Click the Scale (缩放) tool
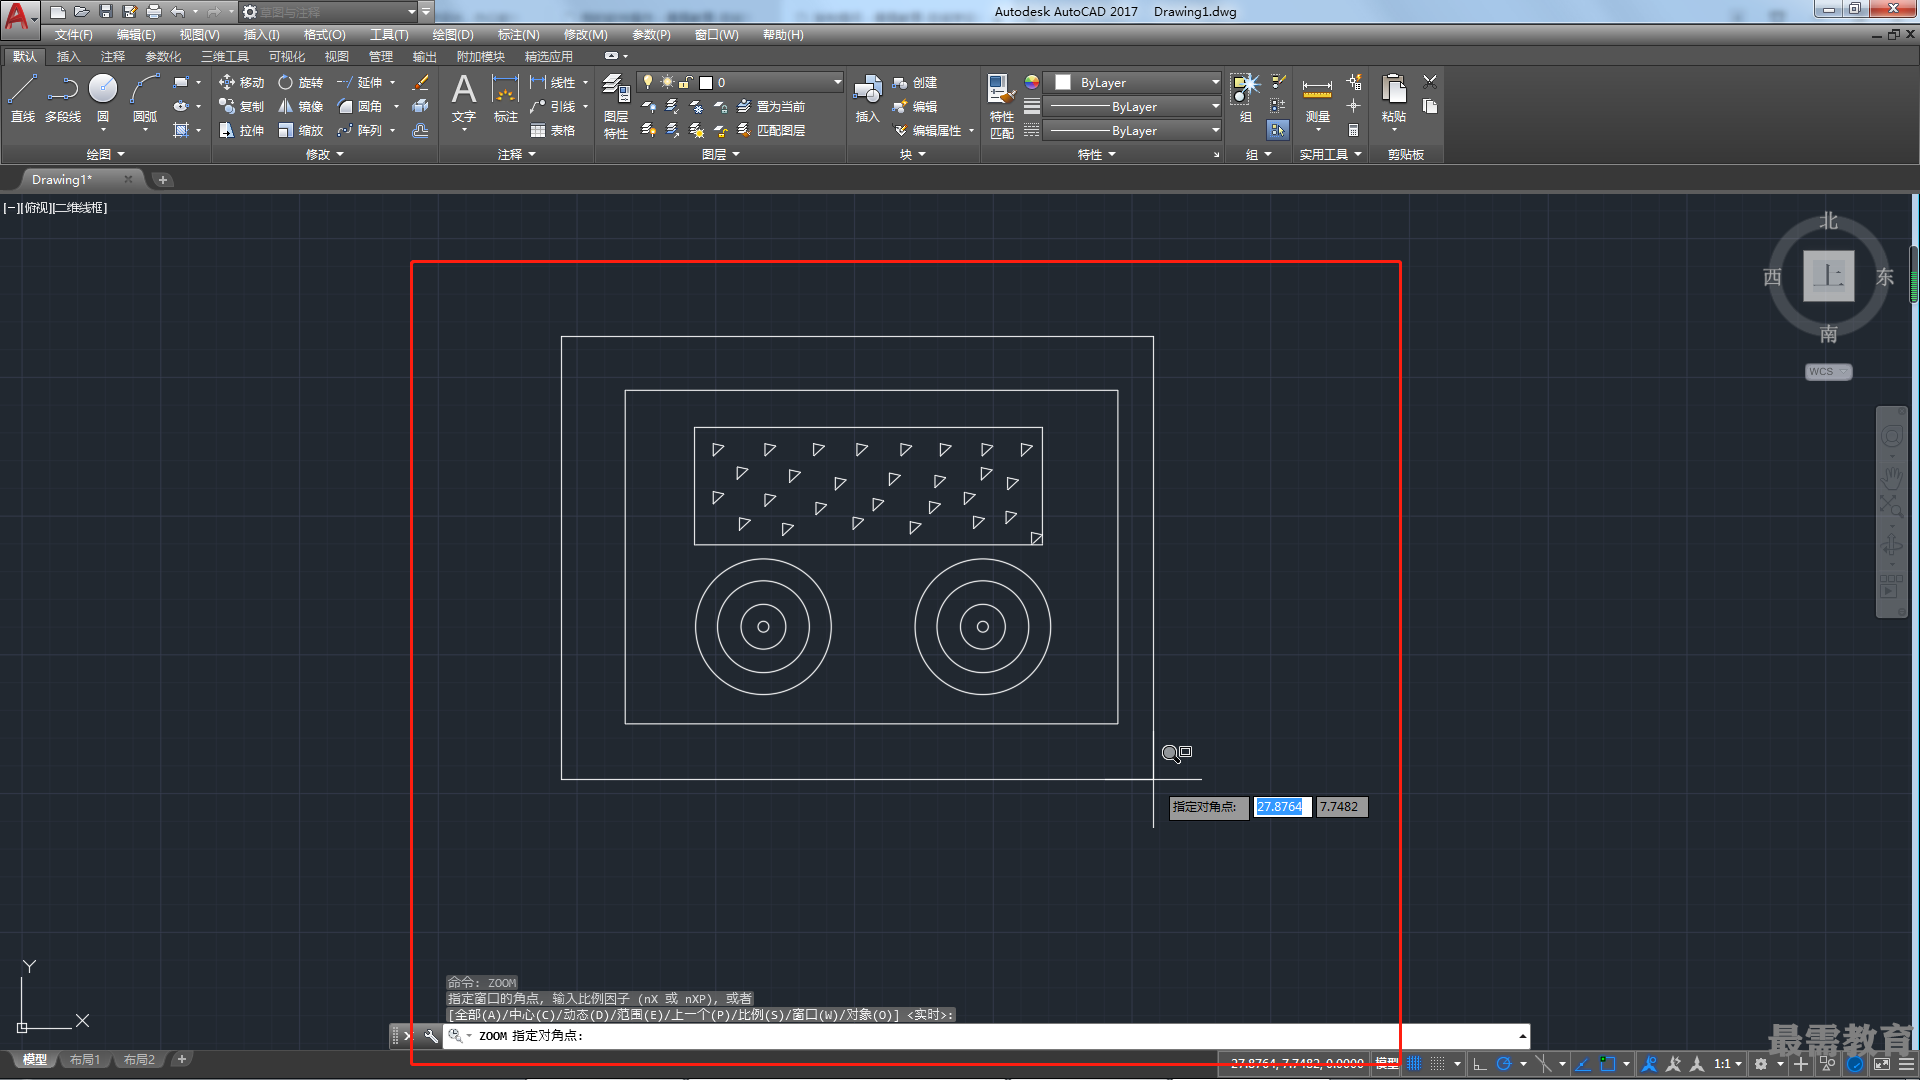 point(301,131)
